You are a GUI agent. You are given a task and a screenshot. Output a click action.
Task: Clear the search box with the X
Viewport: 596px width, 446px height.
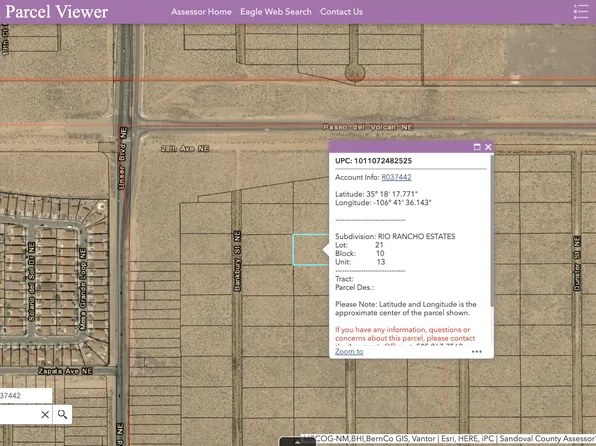[x=45, y=414]
